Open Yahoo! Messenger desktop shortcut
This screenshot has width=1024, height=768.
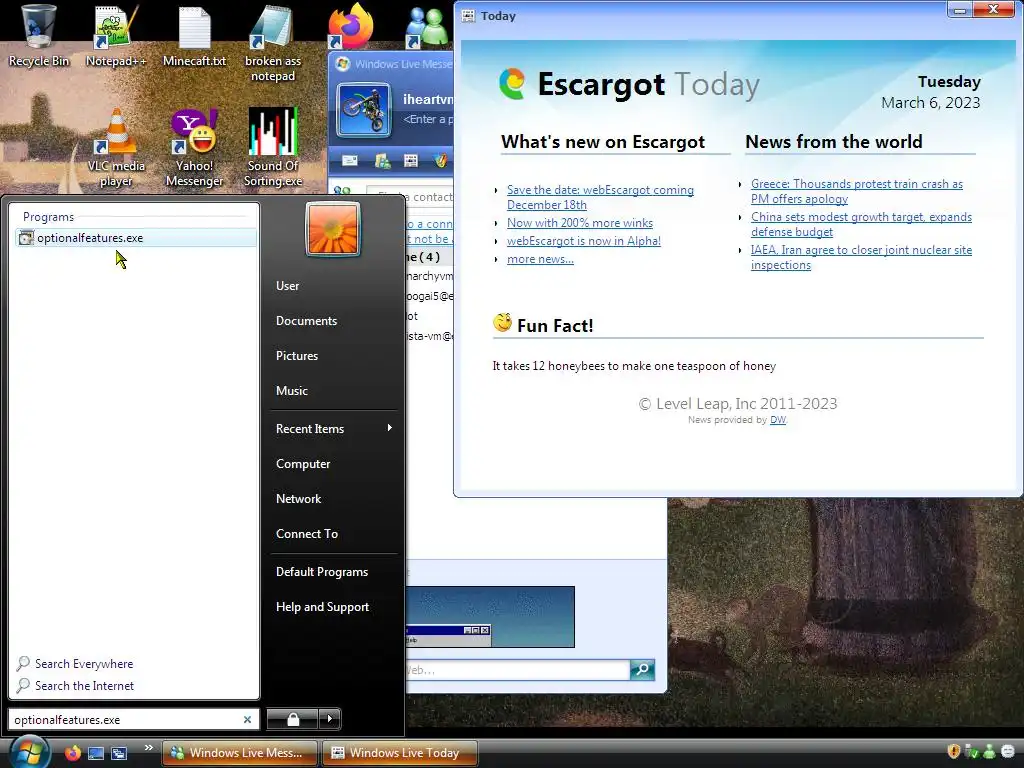194,147
